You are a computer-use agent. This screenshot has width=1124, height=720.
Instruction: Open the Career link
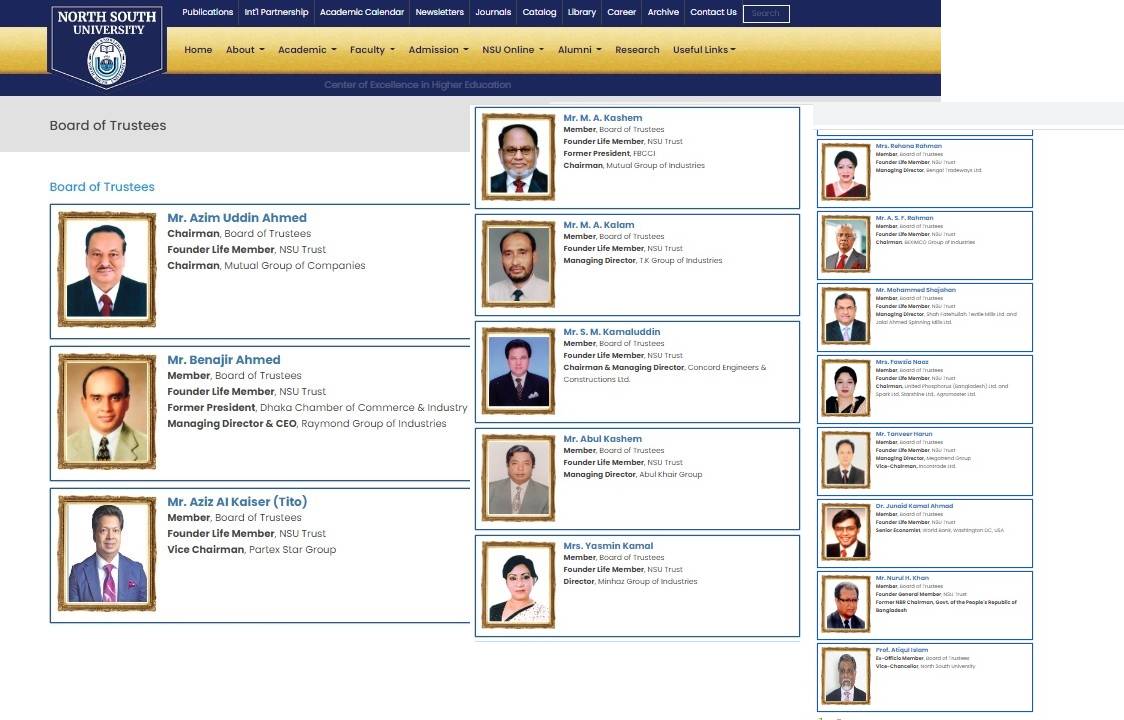[x=621, y=12]
